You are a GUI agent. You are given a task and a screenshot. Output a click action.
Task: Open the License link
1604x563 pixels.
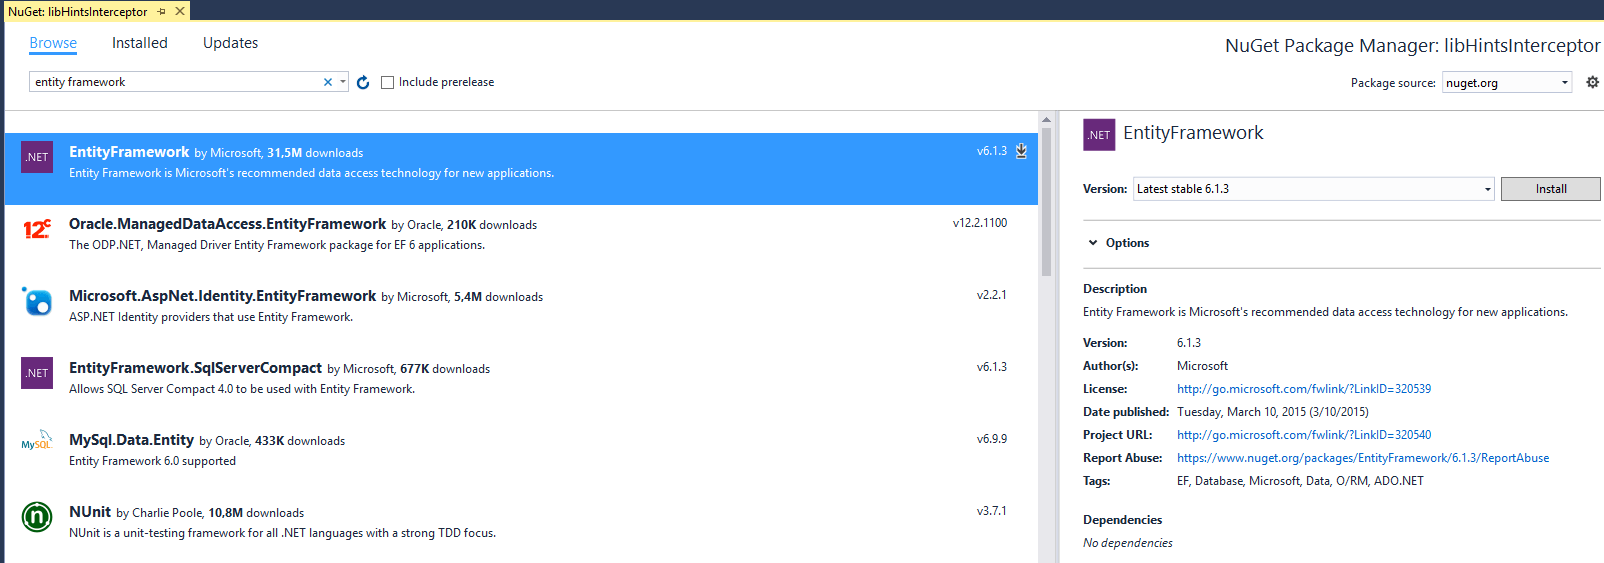[x=1304, y=389]
